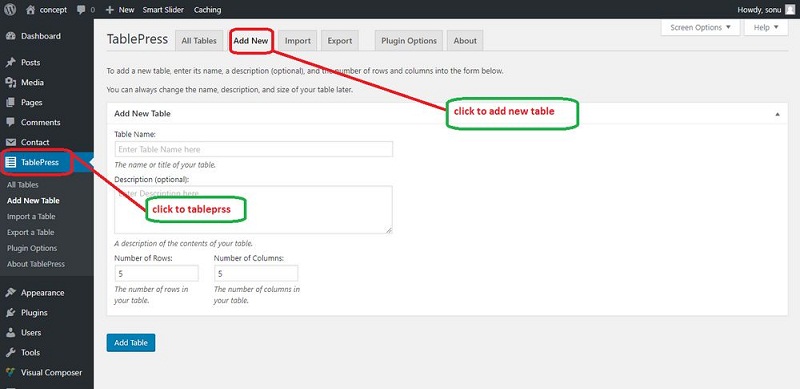The height and width of the screenshot is (389, 800).
Task: Click the sonu user avatar
Action: click(790, 9)
